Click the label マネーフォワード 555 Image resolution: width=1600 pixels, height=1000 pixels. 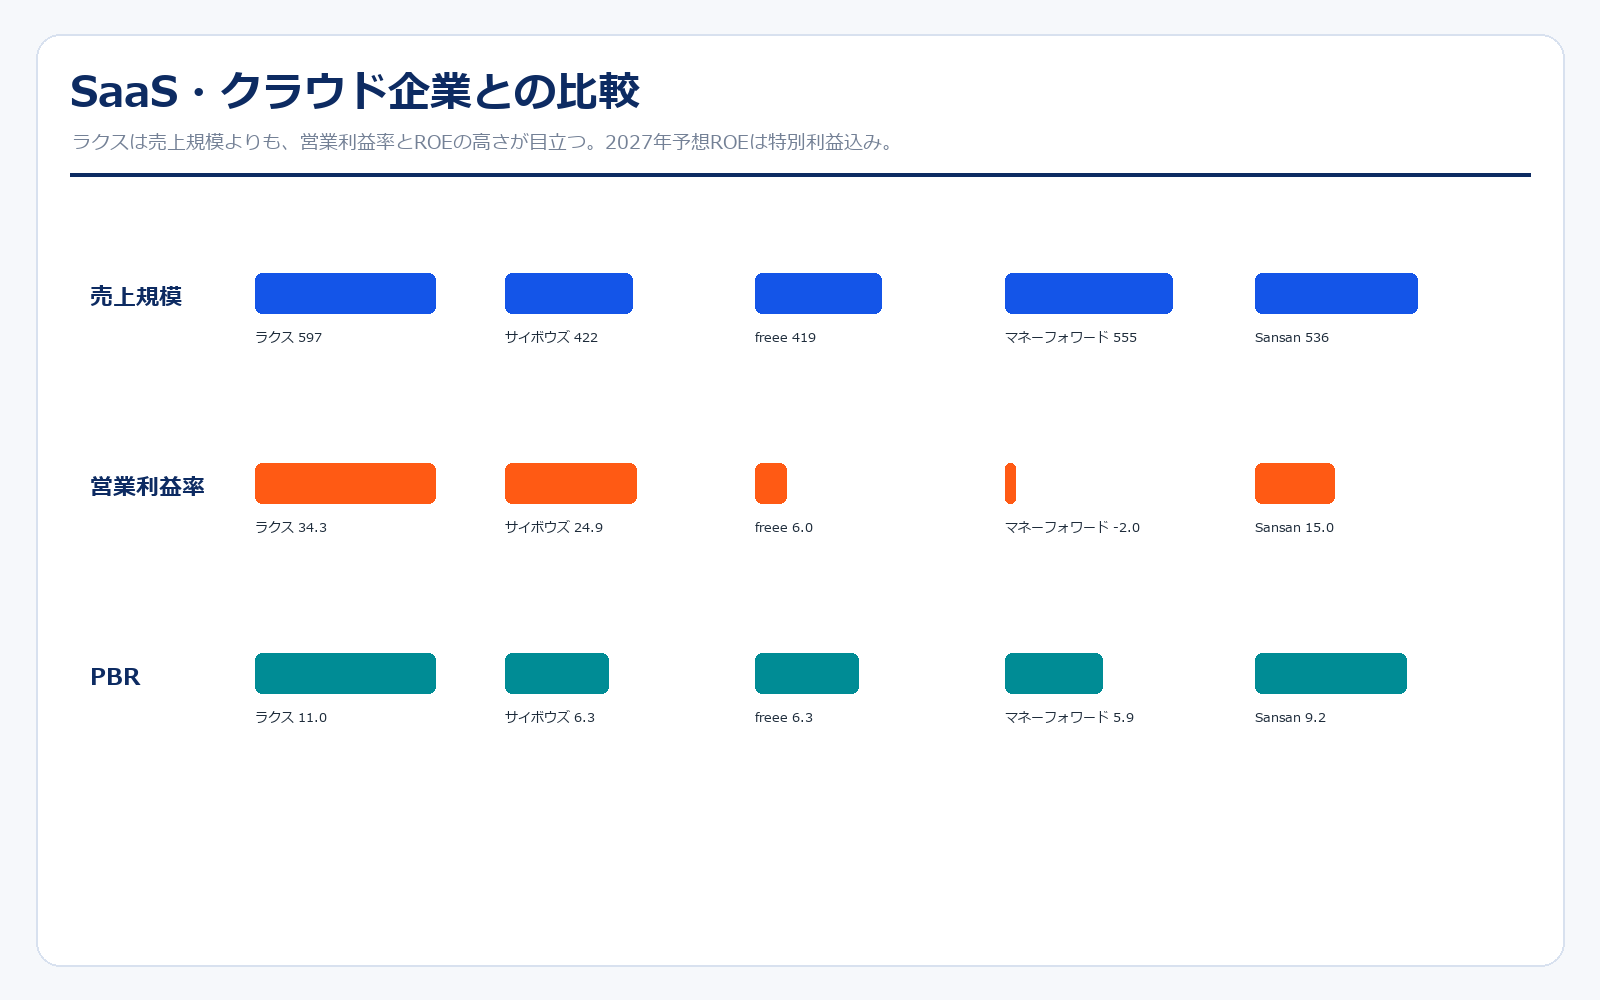(x=1071, y=337)
